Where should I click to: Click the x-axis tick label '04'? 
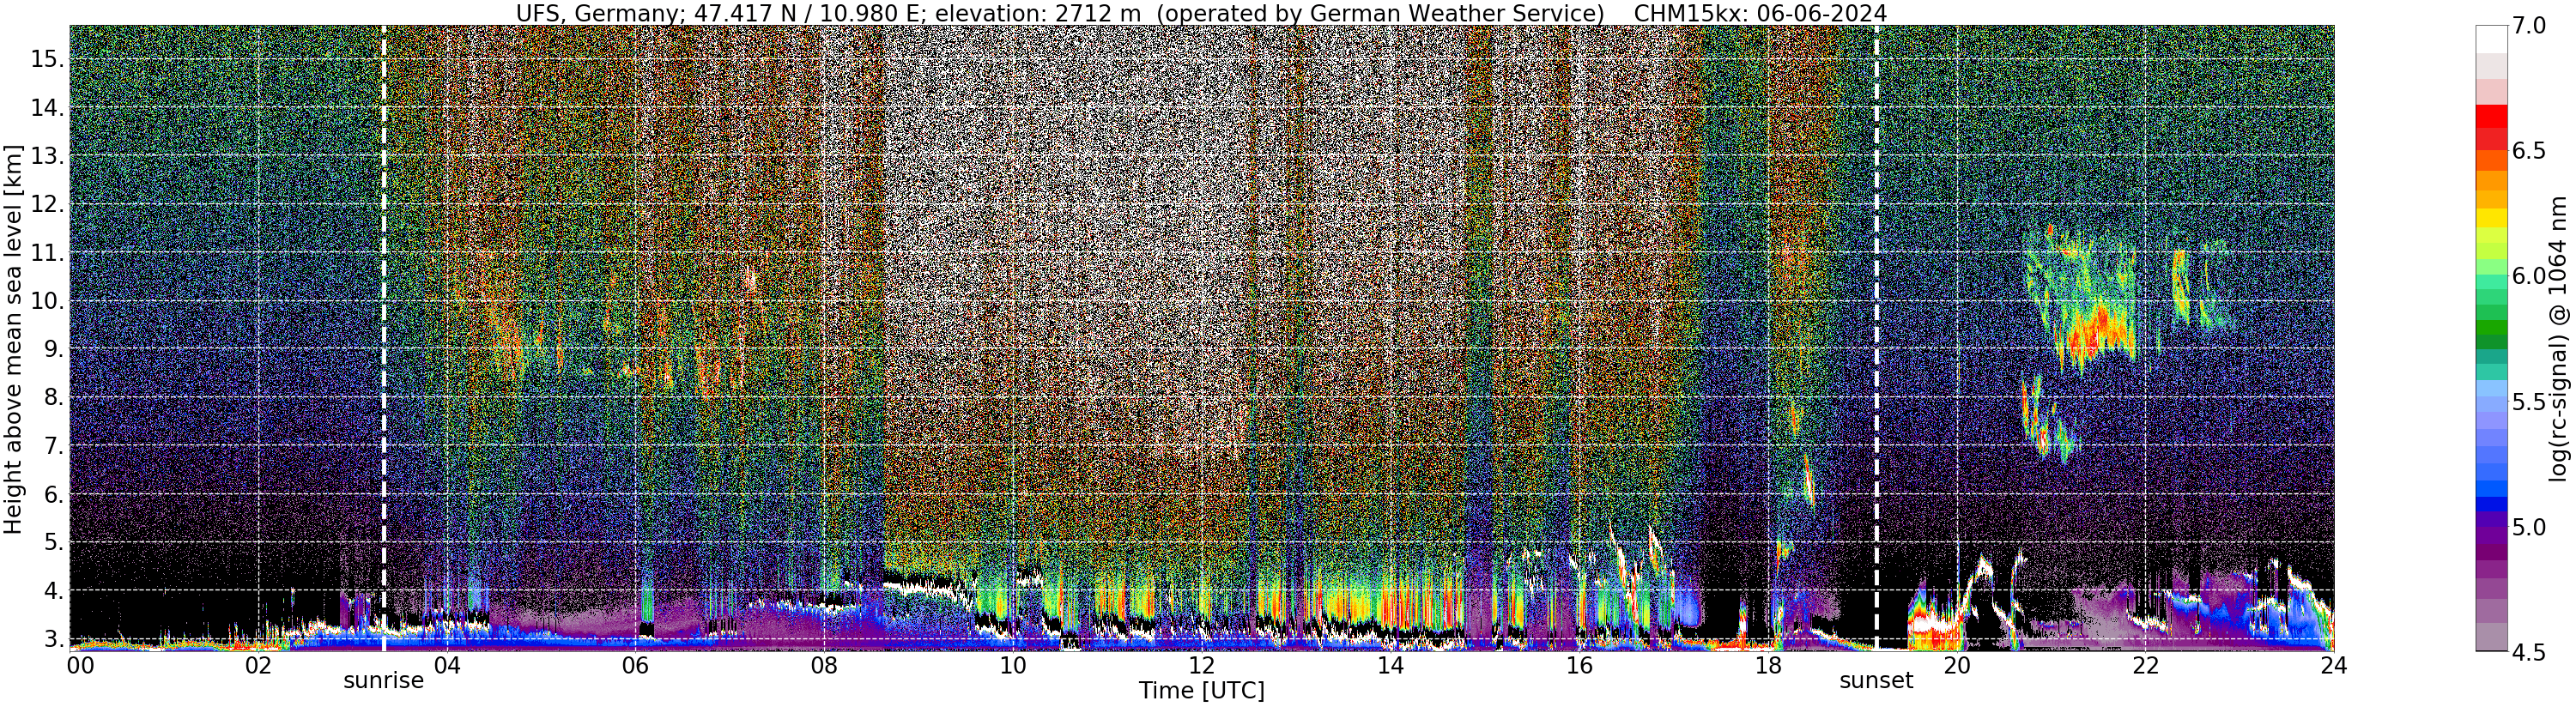coord(447,666)
